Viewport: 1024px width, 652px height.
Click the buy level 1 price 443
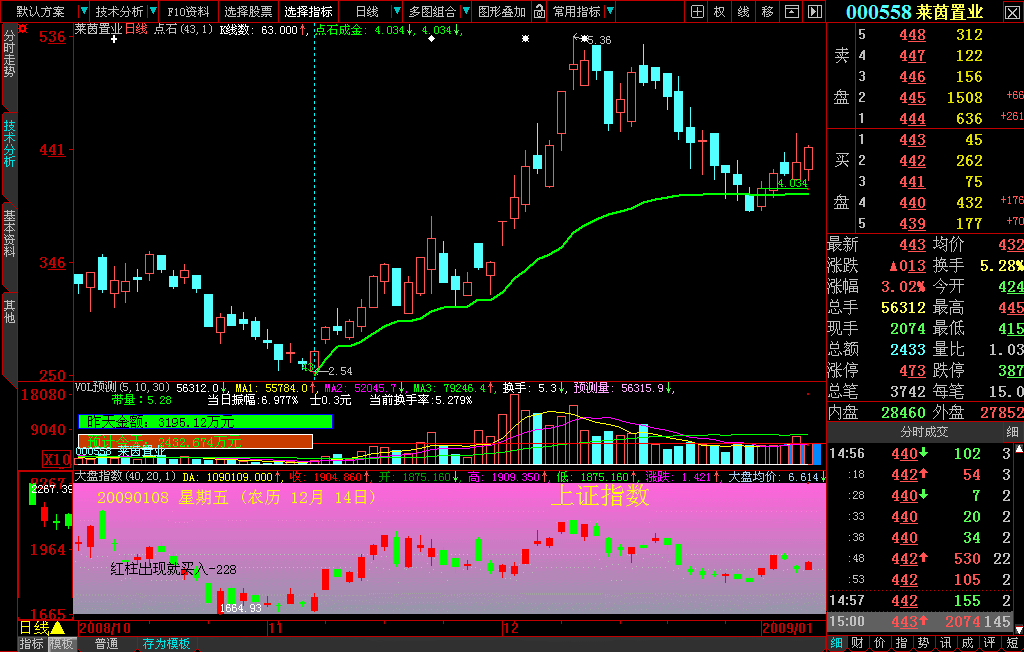tap(912, 140)
